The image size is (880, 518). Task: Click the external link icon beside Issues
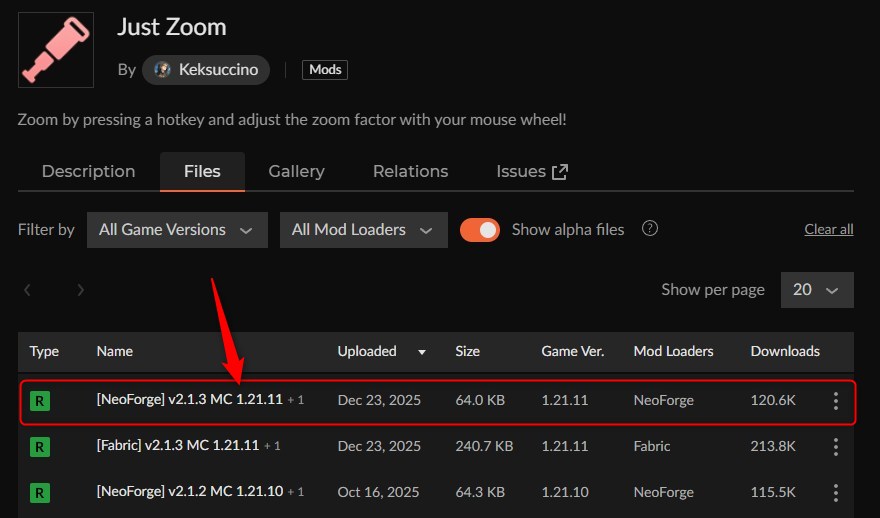(560, 172)
